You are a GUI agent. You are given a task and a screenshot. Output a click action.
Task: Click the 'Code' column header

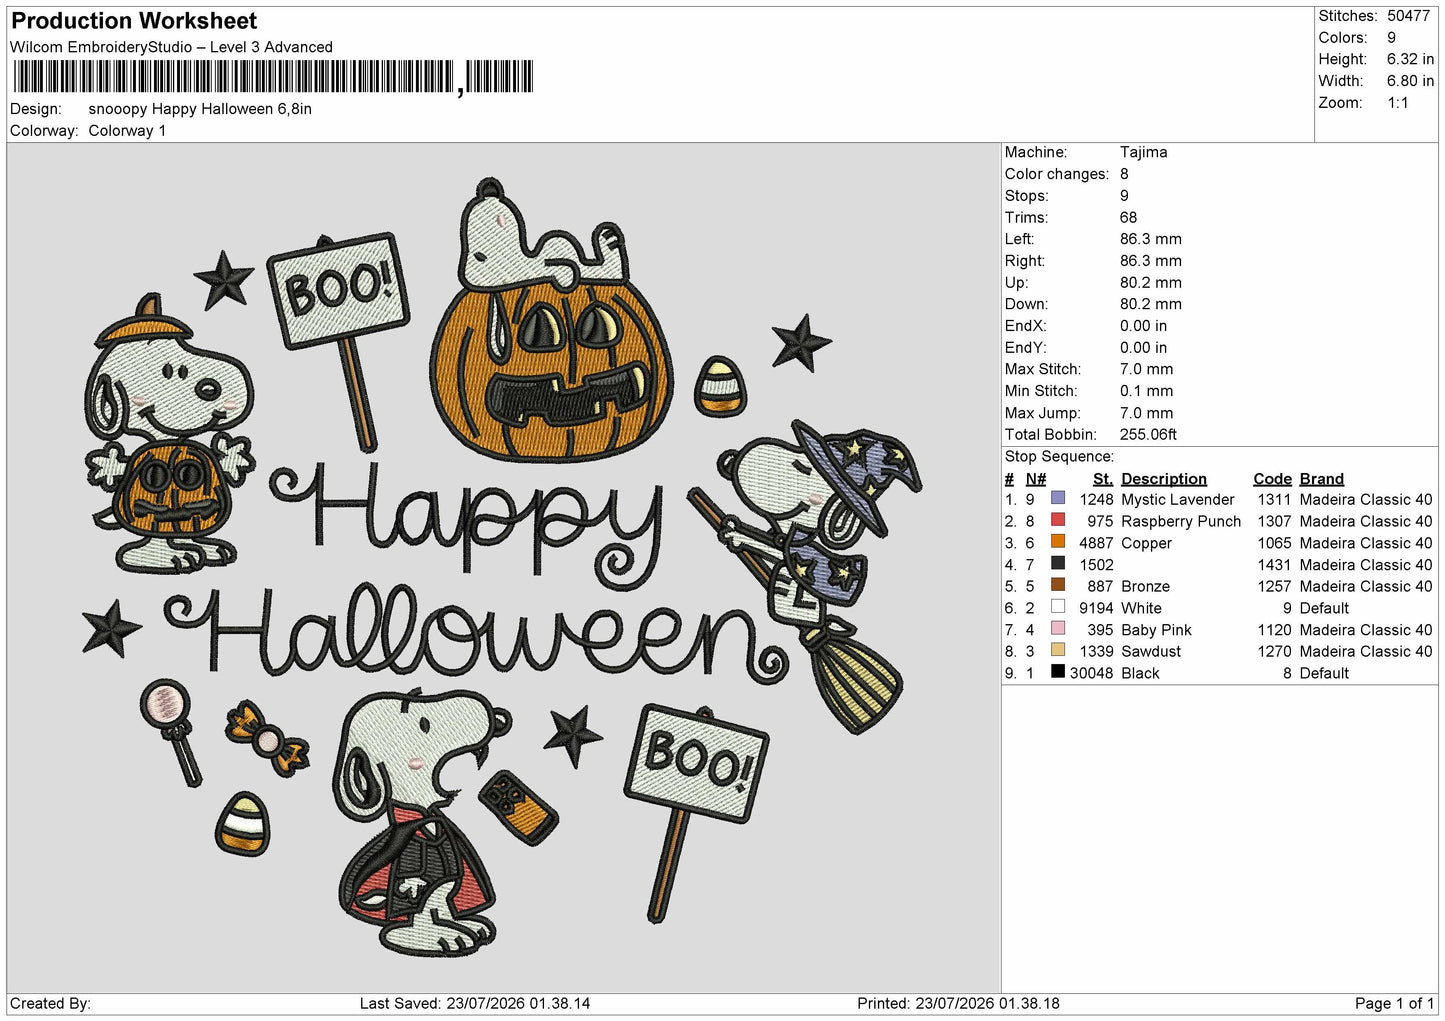click(x=1272, y=479)
